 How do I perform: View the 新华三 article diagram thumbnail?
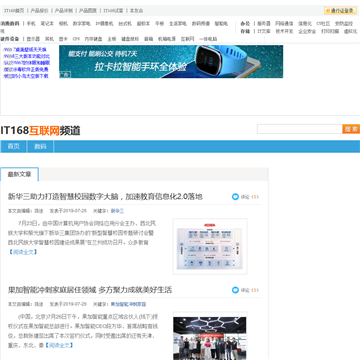210,246
